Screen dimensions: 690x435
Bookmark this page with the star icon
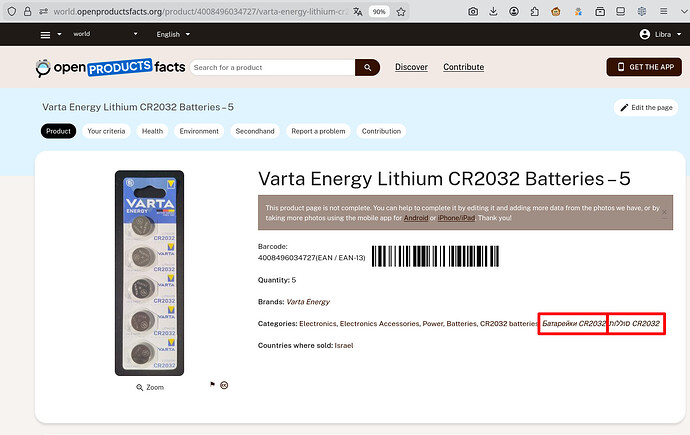(x=401, y=12)
